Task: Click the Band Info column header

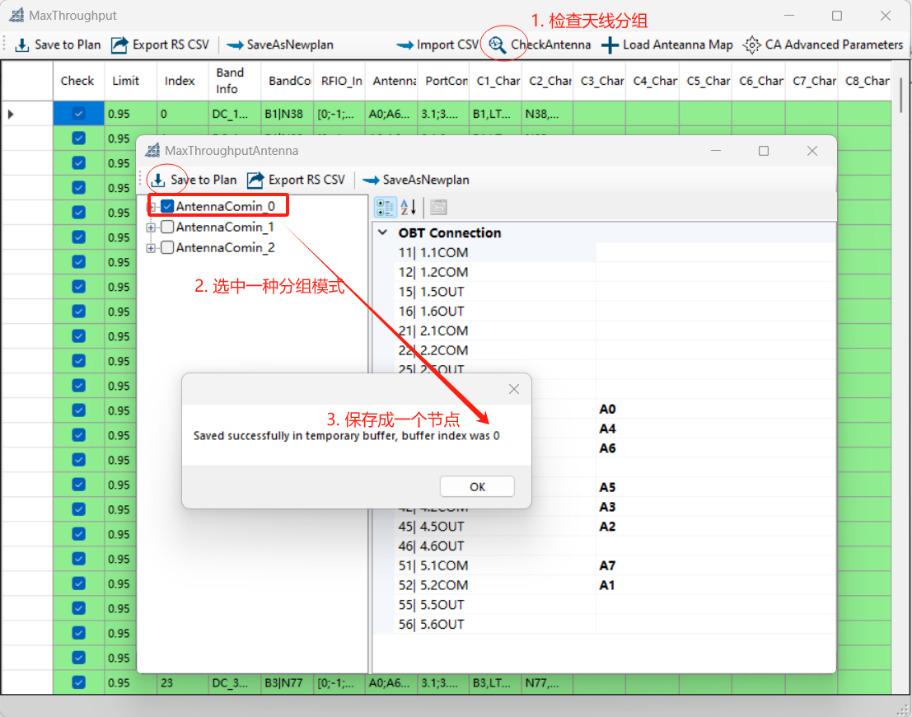Action: coord(235,81)
